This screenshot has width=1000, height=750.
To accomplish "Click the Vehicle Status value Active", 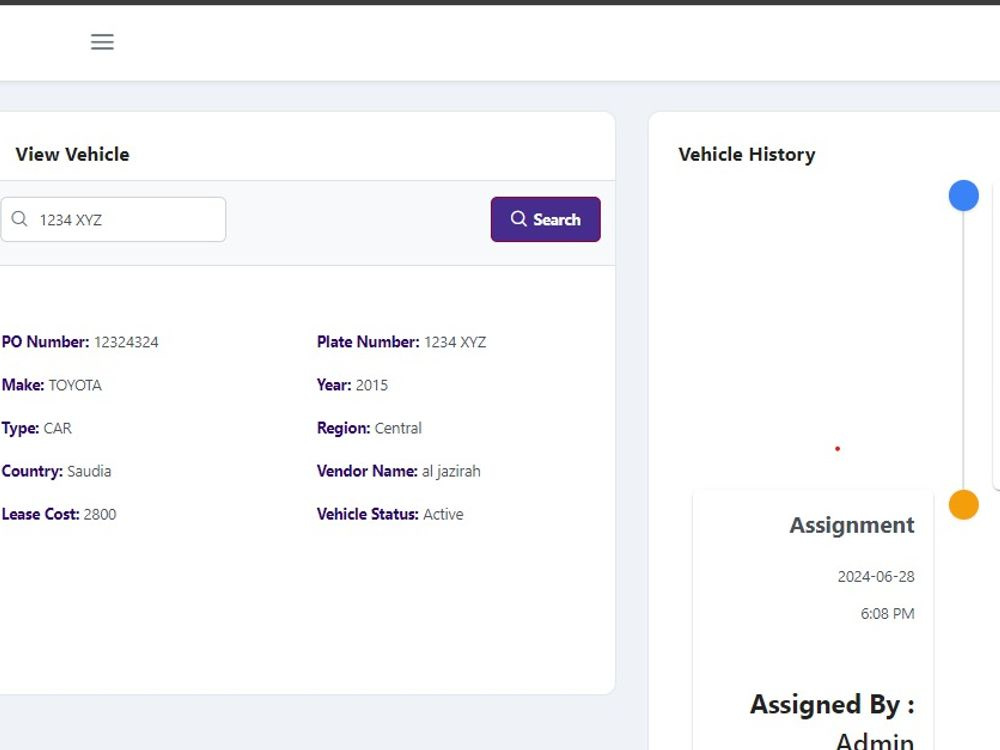I will click(x=443, y=515).
